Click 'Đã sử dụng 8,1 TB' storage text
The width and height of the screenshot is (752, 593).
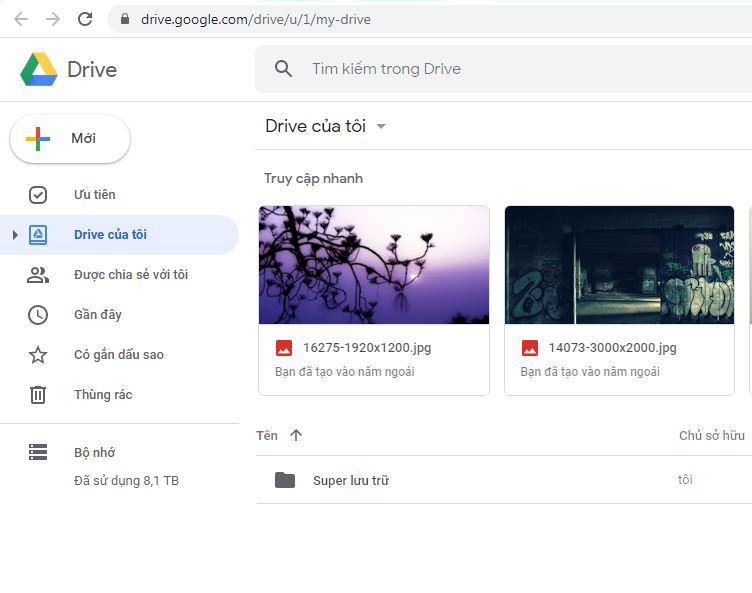pyautogui.click(x=126, y=481)
